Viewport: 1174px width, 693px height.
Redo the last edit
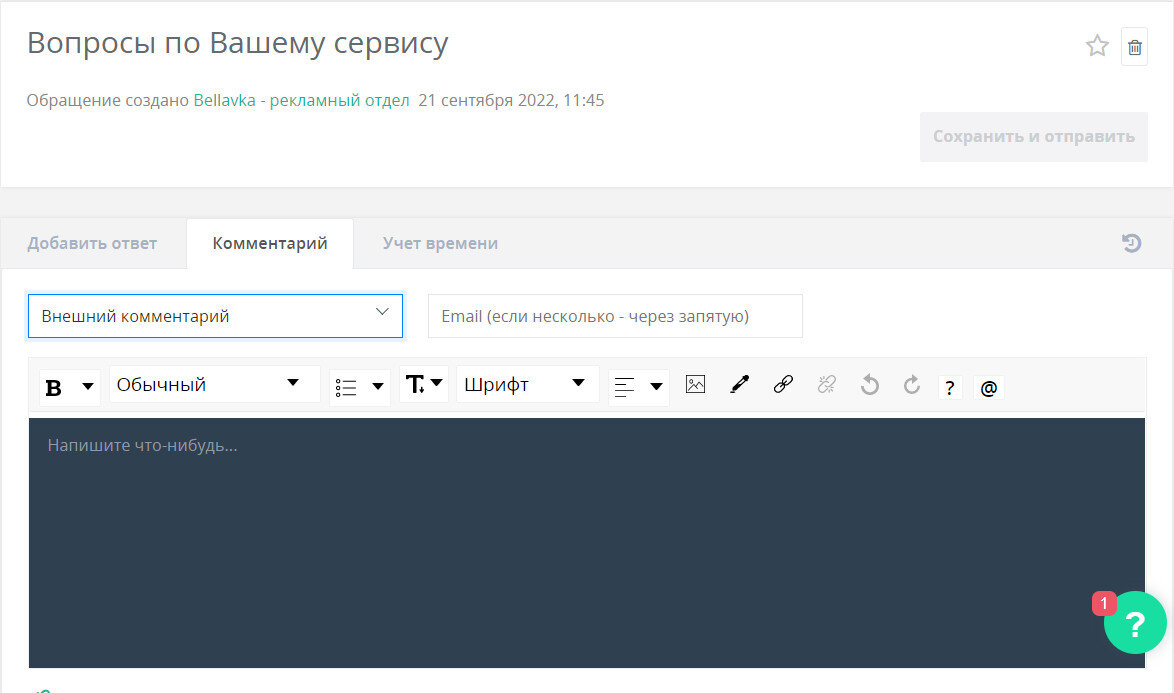[910, 386]
